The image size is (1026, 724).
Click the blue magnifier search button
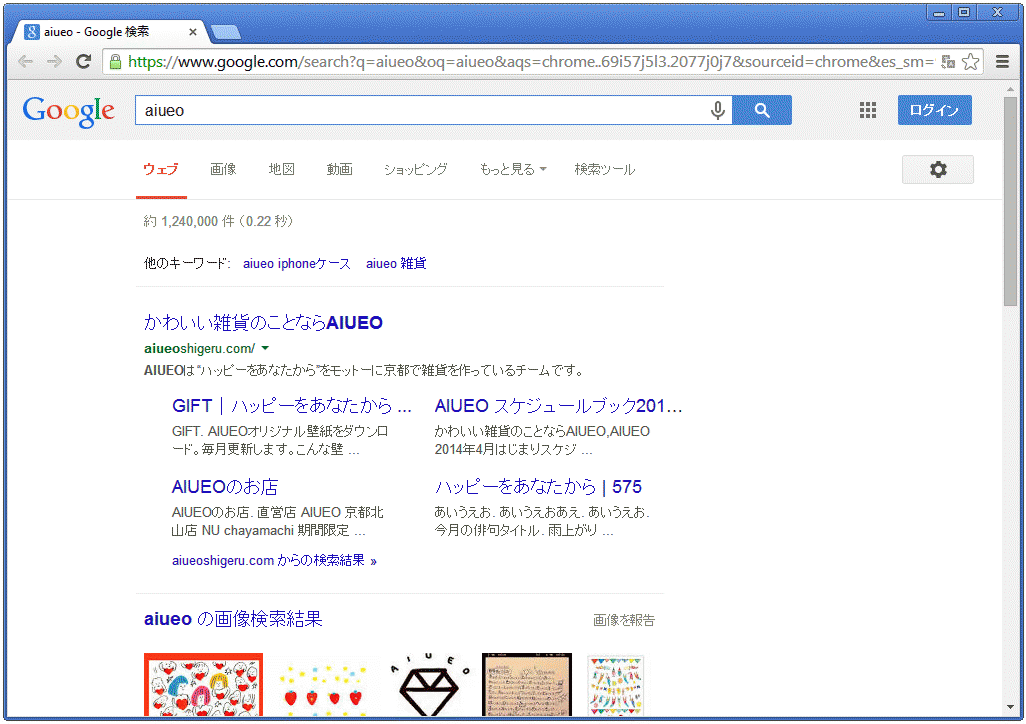(x=762, y=110)
